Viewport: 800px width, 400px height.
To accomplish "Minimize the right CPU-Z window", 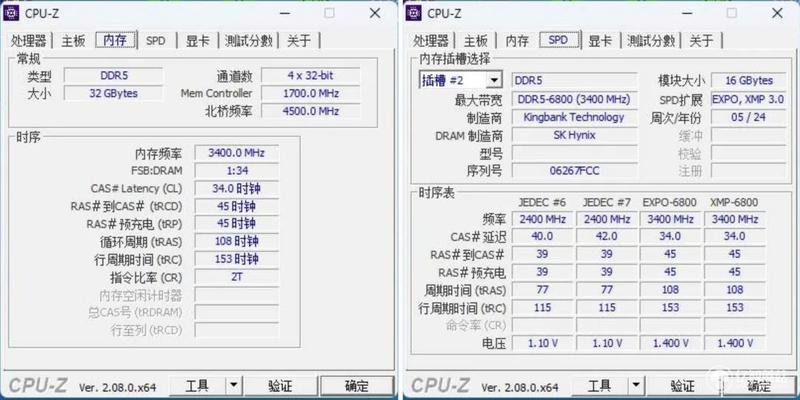I will click(687, 13).
